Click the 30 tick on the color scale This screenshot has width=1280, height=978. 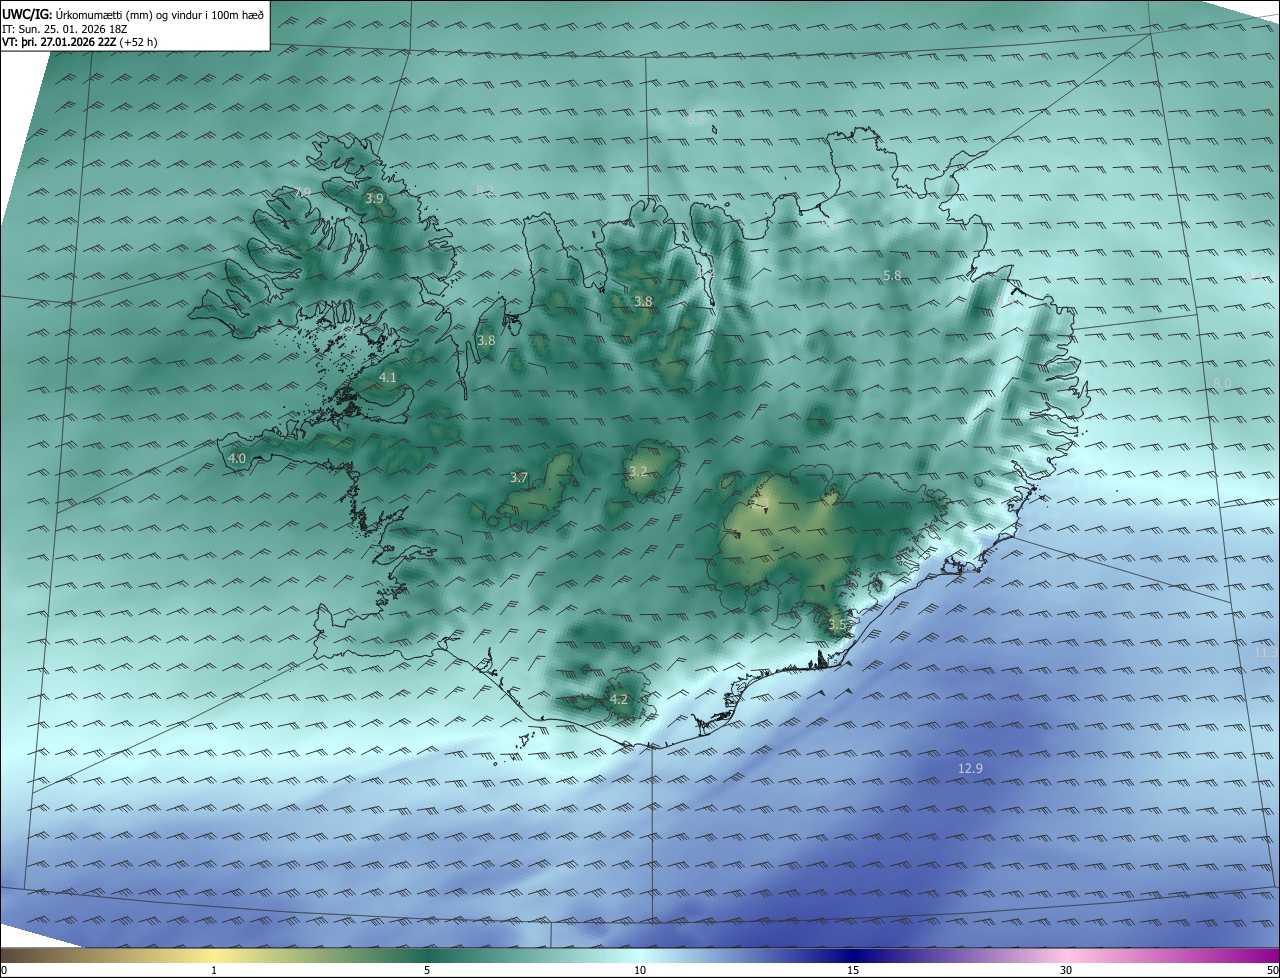1066,970
